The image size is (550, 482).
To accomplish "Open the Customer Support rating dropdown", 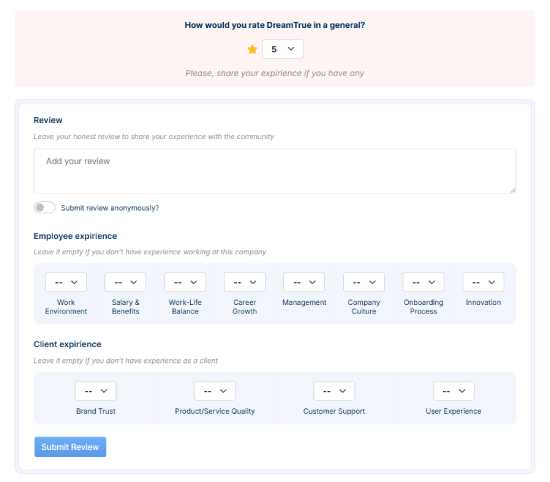I will [334, 391].
